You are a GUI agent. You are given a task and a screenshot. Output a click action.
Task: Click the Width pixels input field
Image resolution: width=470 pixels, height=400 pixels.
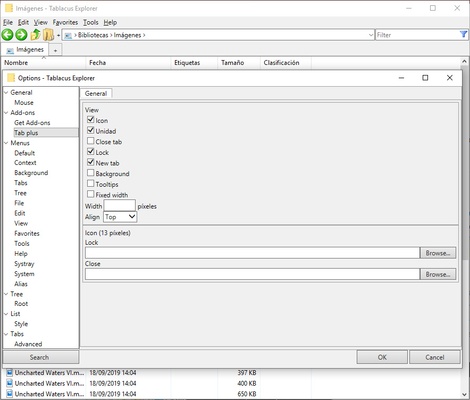[x=120, y=206]
